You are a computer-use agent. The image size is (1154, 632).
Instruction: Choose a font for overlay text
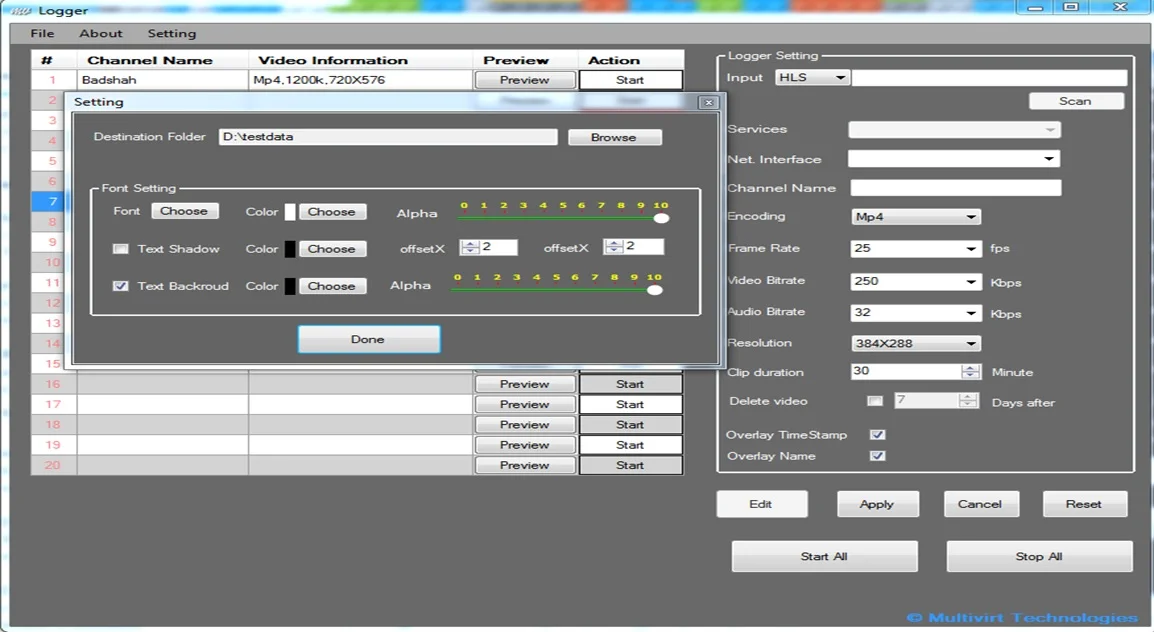click(x=185, y=210)
